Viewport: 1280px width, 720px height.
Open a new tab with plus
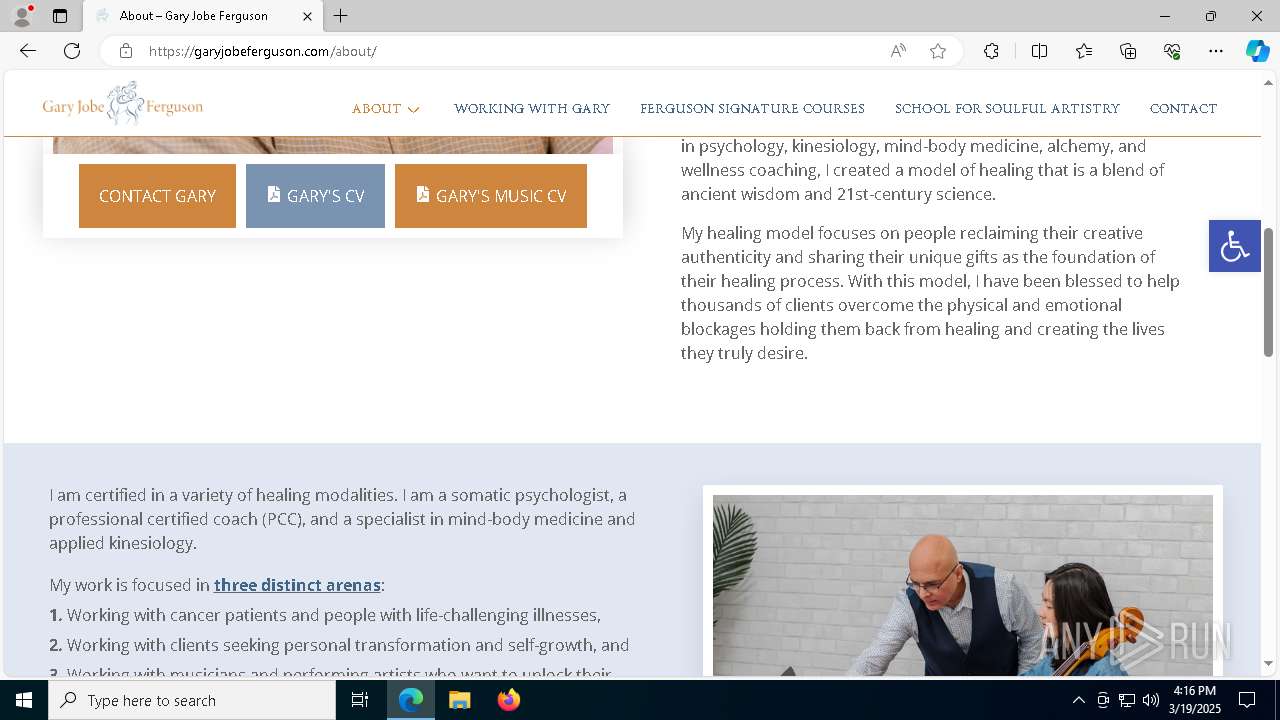pos(341,16)
